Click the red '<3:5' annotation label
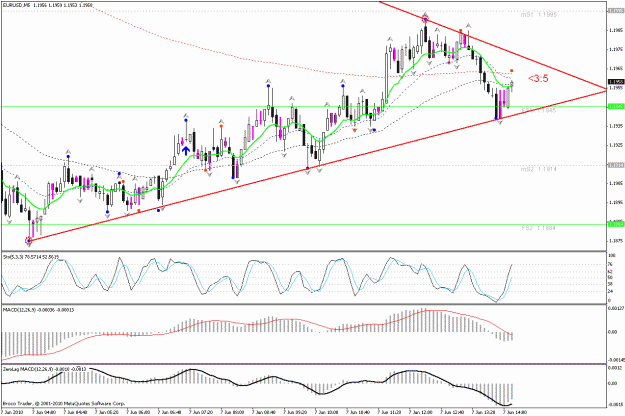This screenshot has height=416, width=625. click(x=539, y=78)
